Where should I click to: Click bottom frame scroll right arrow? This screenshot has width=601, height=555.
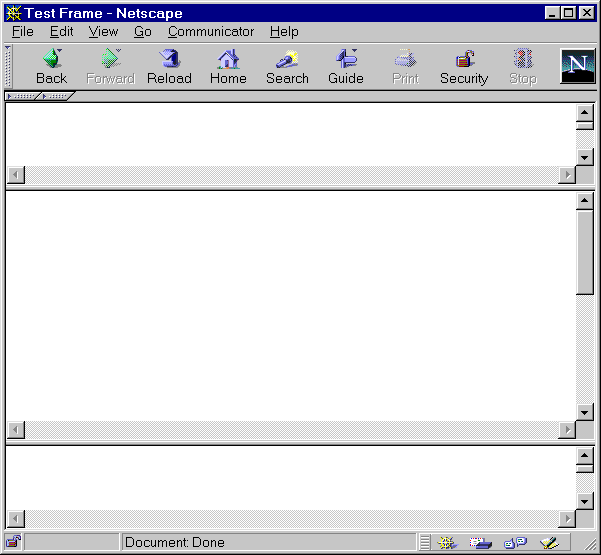567,519
